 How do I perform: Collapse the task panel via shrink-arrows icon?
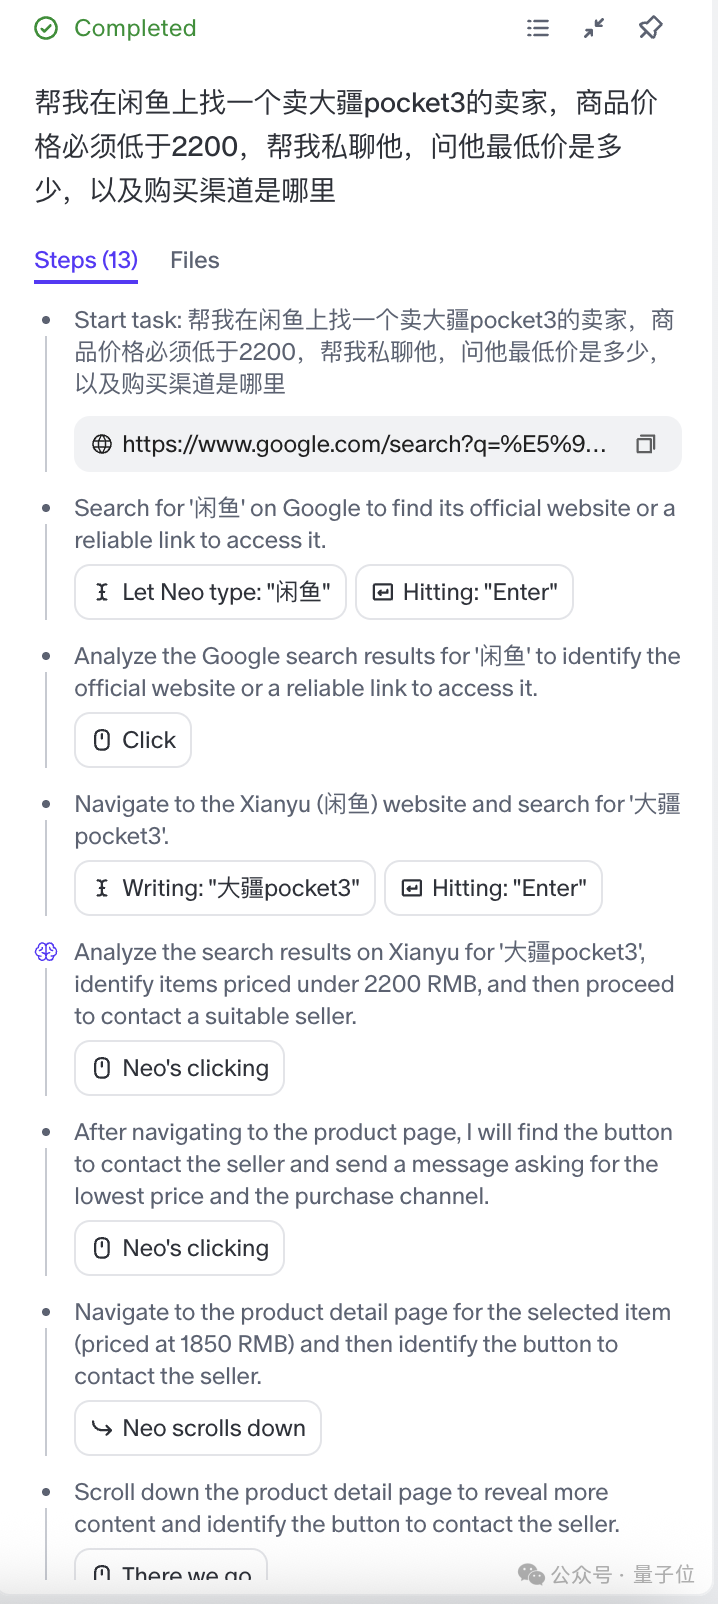point(594,28)
